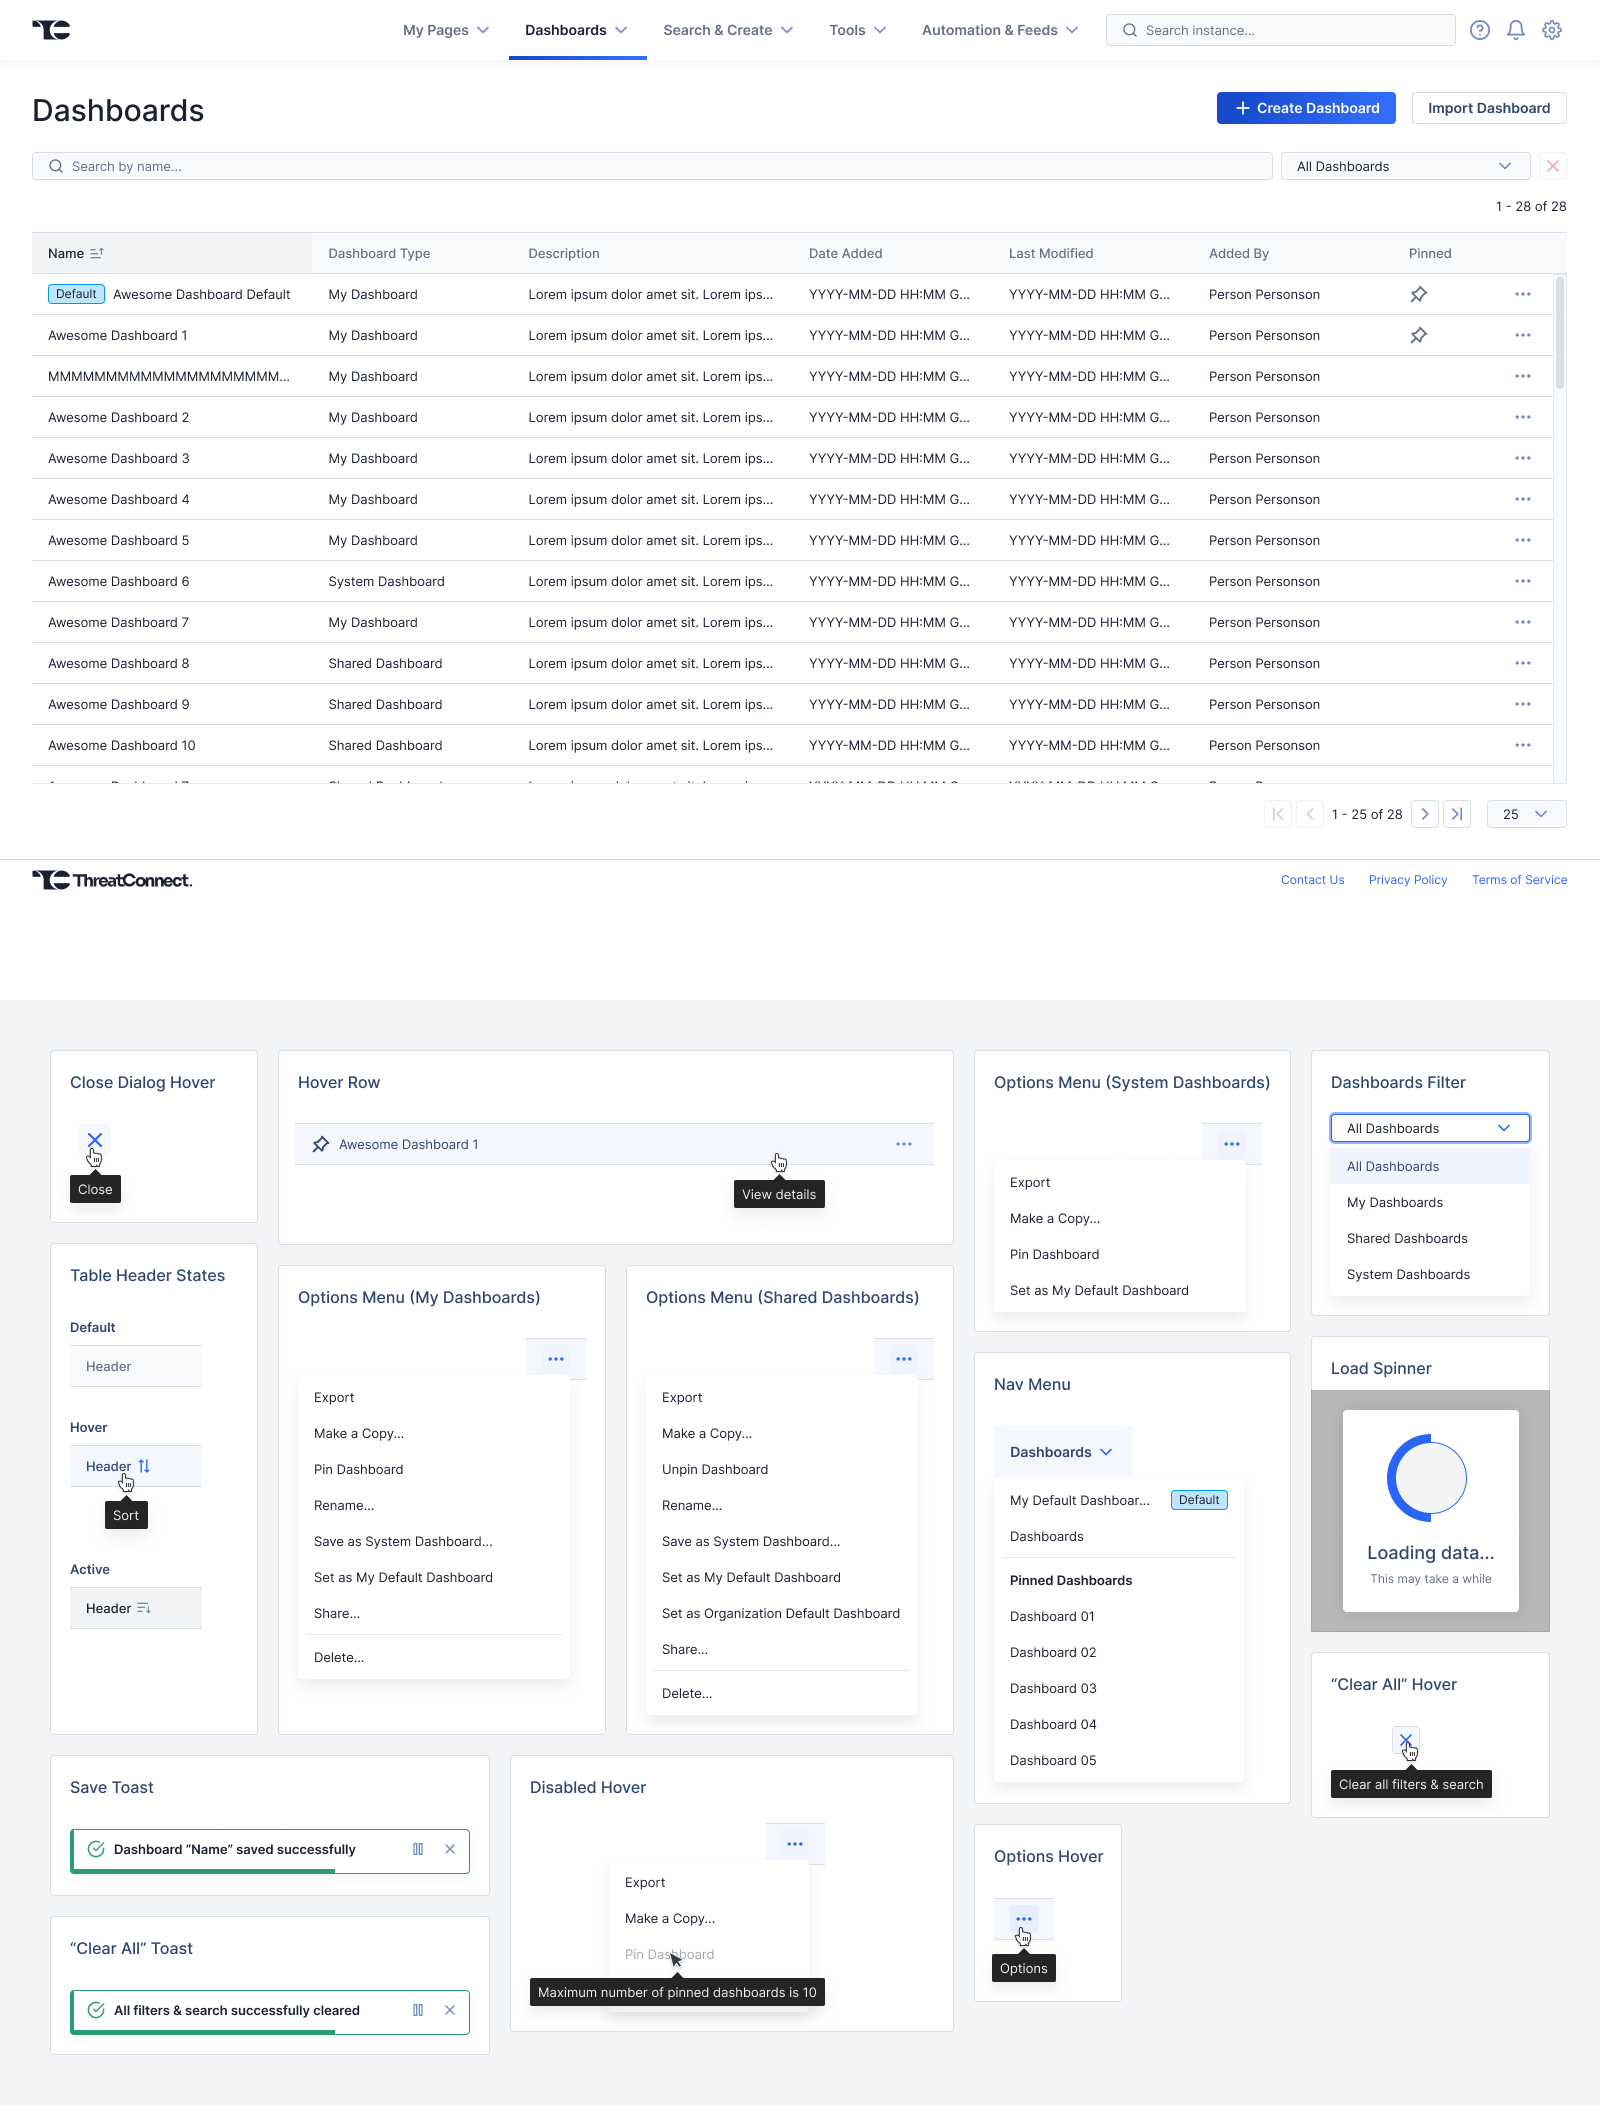Image resolution: width=1600 pixels, height=2105 pixels.
Task: Click the Create Dashboard button
Action: [x=1306, y=108]
